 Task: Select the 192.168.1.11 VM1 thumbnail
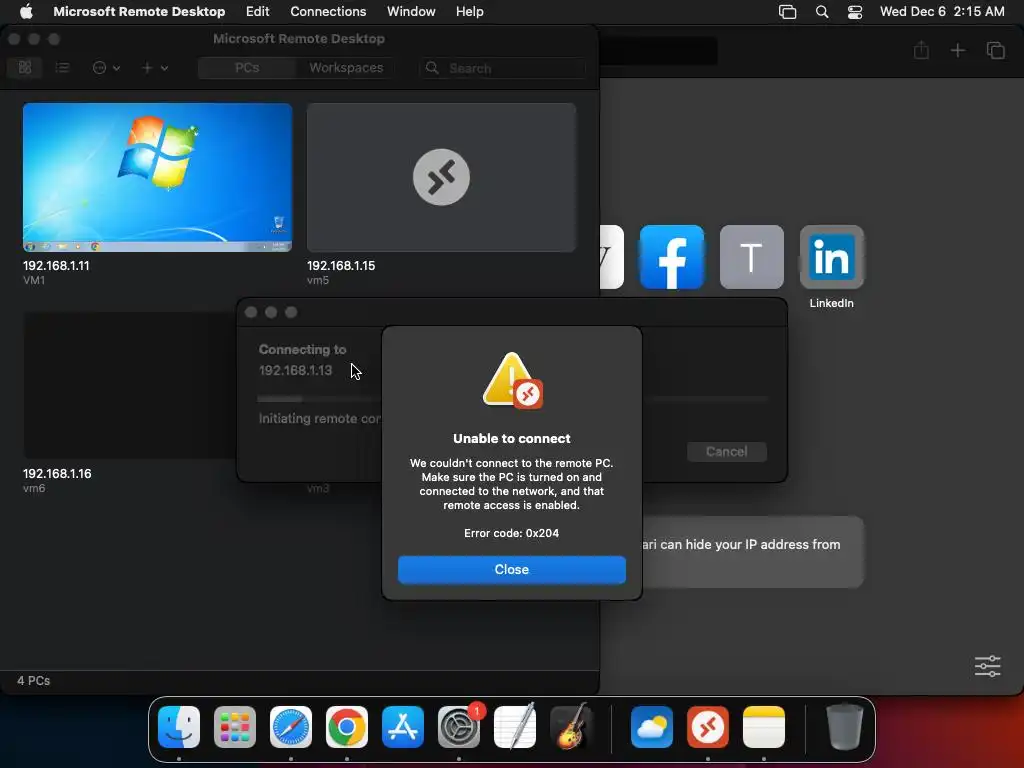click(x=157, y=177)
